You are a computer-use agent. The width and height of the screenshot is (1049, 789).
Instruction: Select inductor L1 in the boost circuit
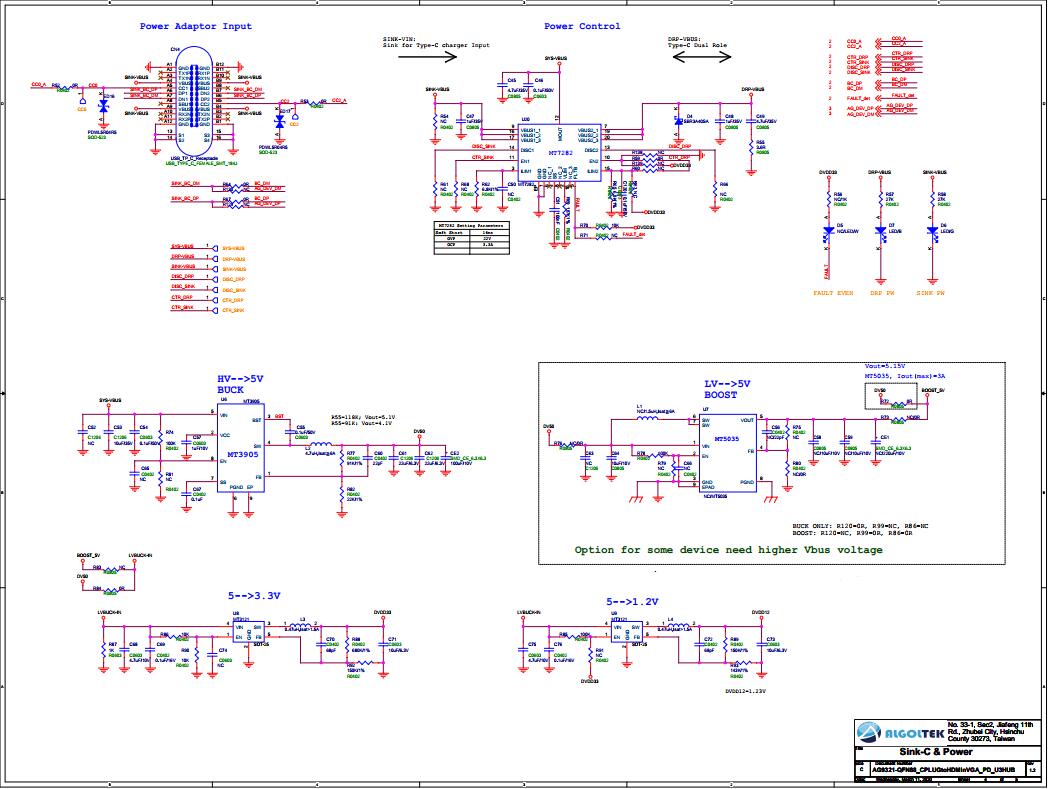click(x=646, y=419)
